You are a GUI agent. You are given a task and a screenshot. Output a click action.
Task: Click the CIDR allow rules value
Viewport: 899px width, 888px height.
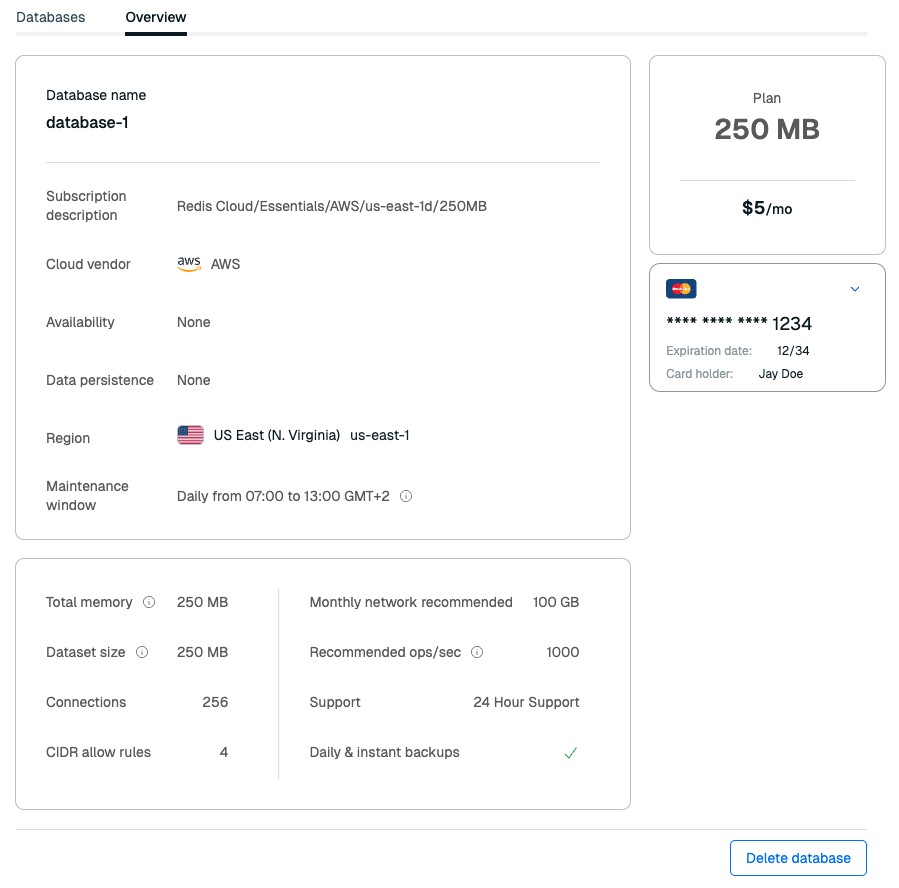224,752
